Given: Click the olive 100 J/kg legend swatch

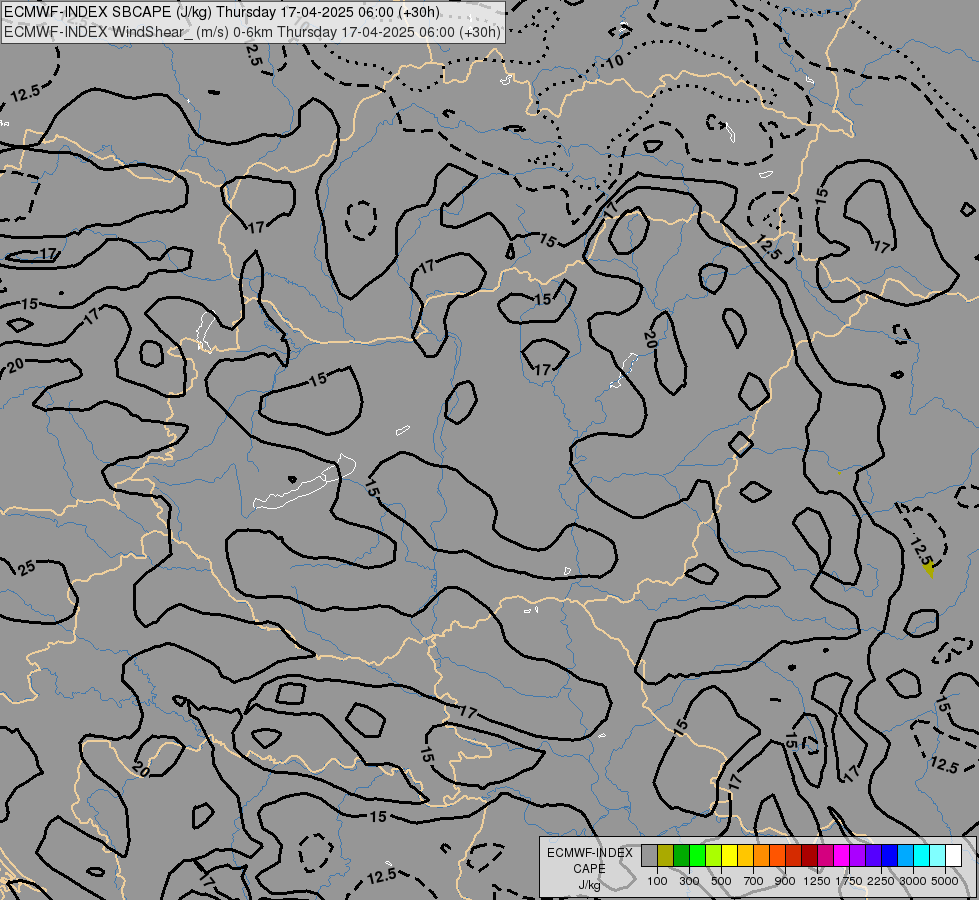Looking at the screenshot, I should (x=666, y=856).
